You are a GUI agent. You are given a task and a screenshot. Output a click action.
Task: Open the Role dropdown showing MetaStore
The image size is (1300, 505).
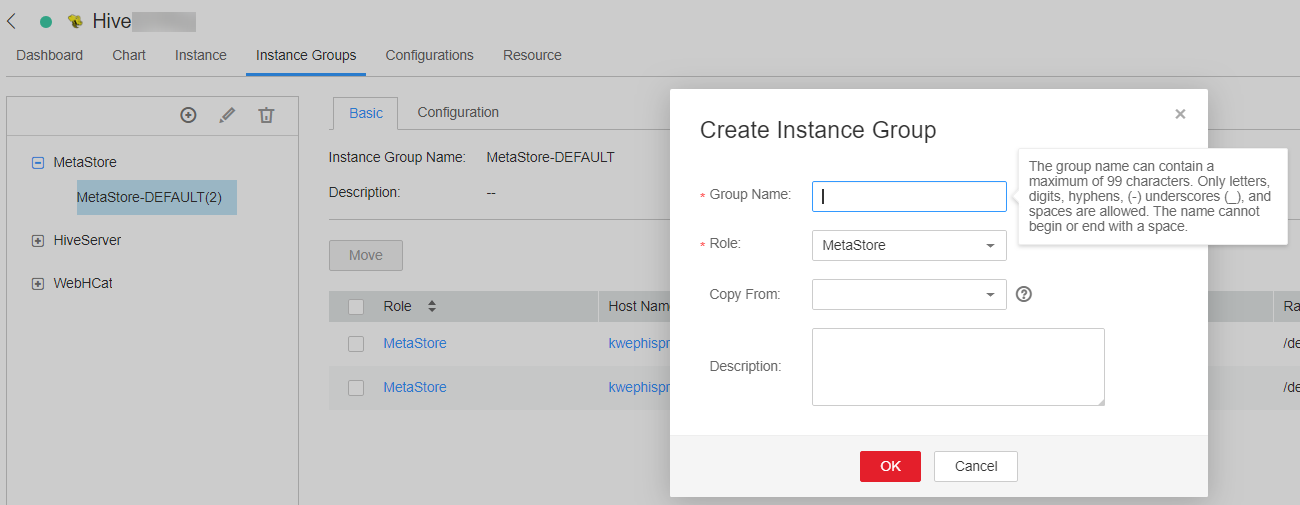[x=909, y=245]
